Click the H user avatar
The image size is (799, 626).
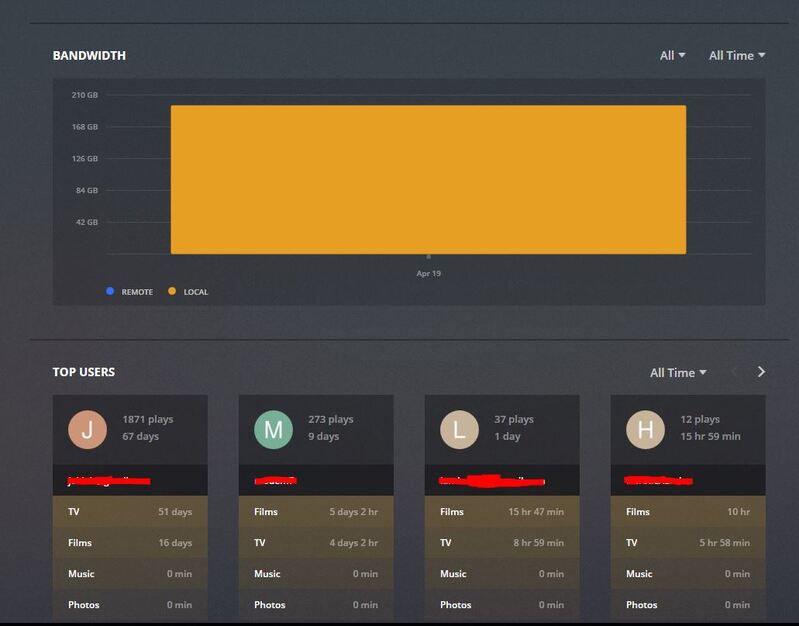pos(645,430)
